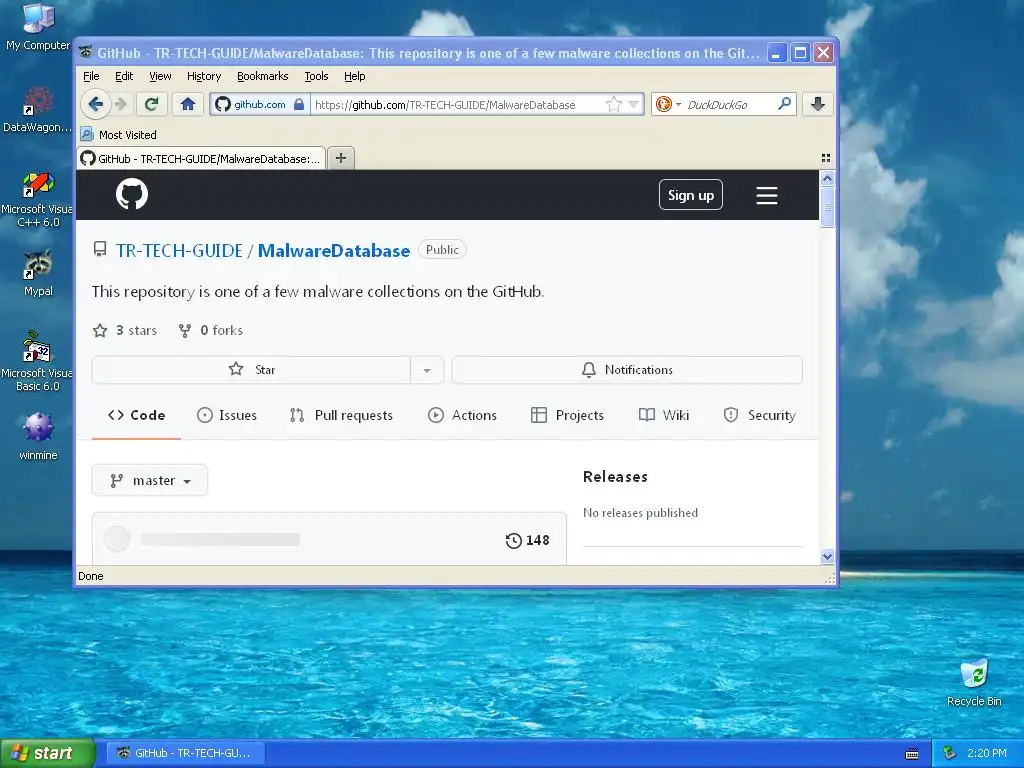This screenshot has width=1024, height=768.
Task: Click the GitHub taskbar window button
Action: [x=186, y=753]
